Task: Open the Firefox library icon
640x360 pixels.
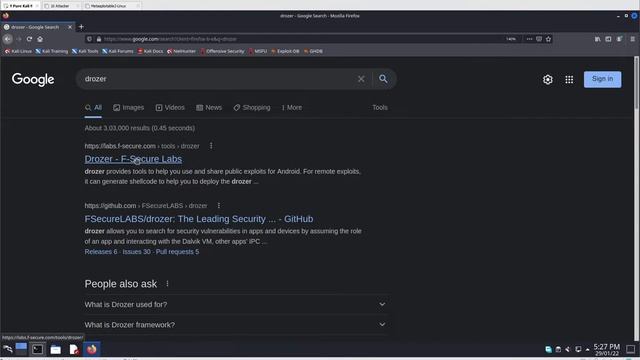Action: pyautogui.click(x=598, y=39)
